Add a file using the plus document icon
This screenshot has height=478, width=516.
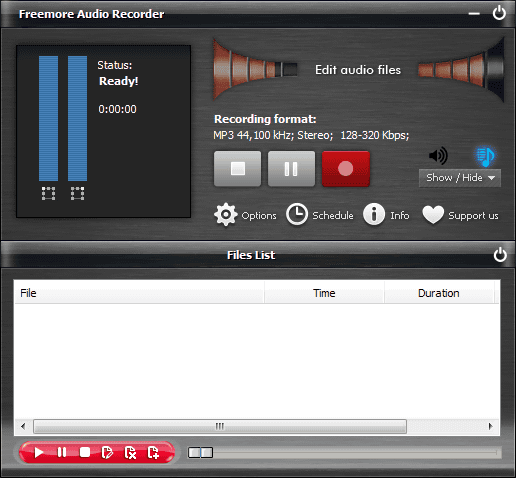(x=153, y=453)
